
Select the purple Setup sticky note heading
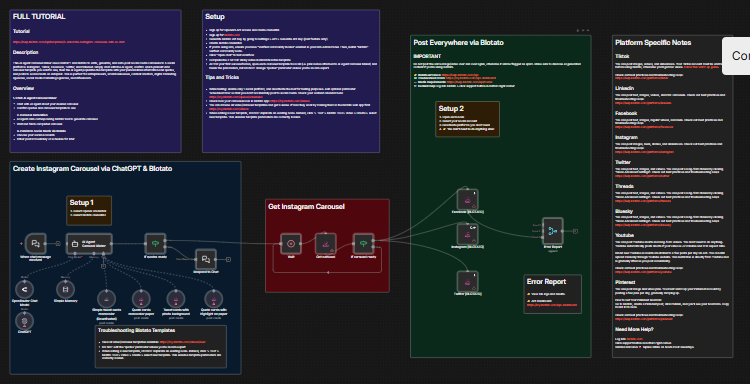(215, 17)
